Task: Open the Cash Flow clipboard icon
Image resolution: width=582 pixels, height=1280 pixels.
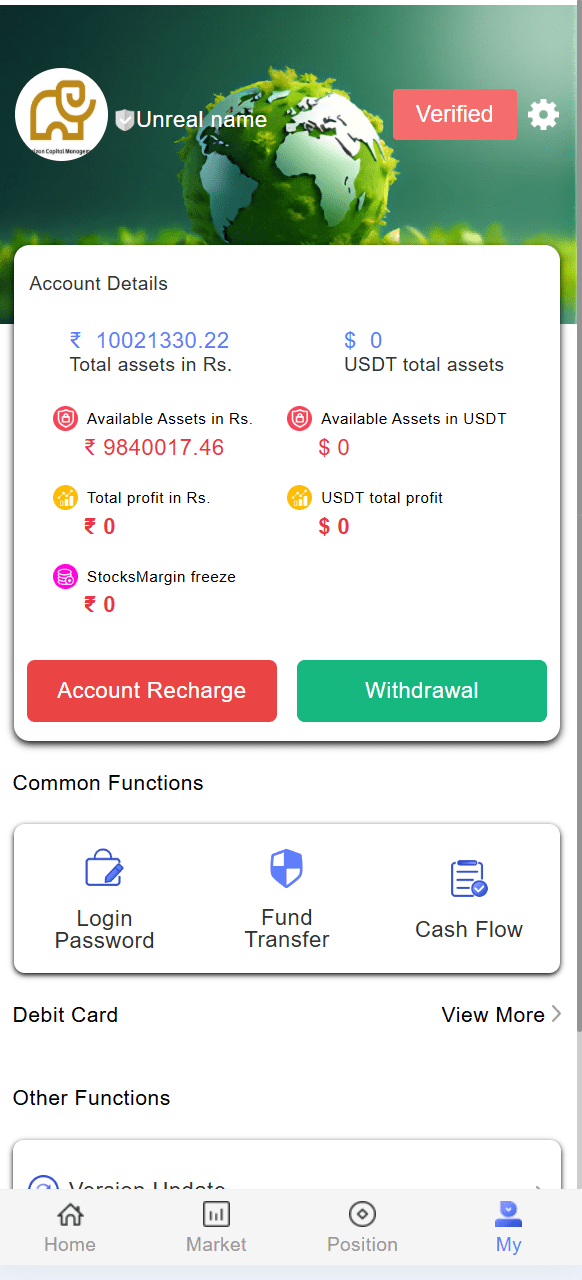Action: pos(468,878)
